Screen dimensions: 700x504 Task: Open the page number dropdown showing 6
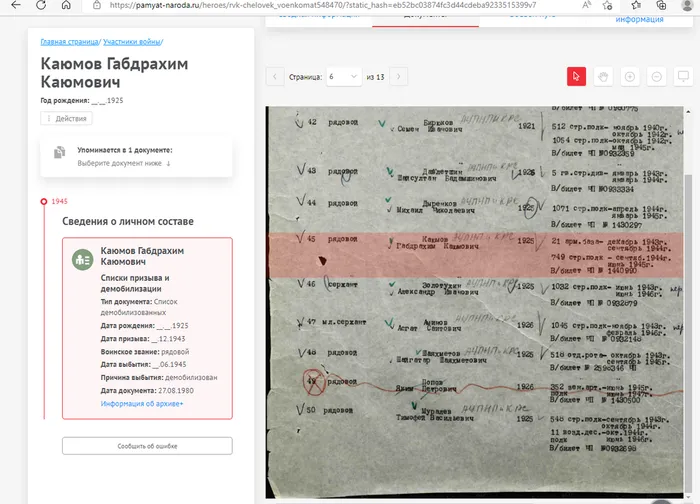coord(343,76)
